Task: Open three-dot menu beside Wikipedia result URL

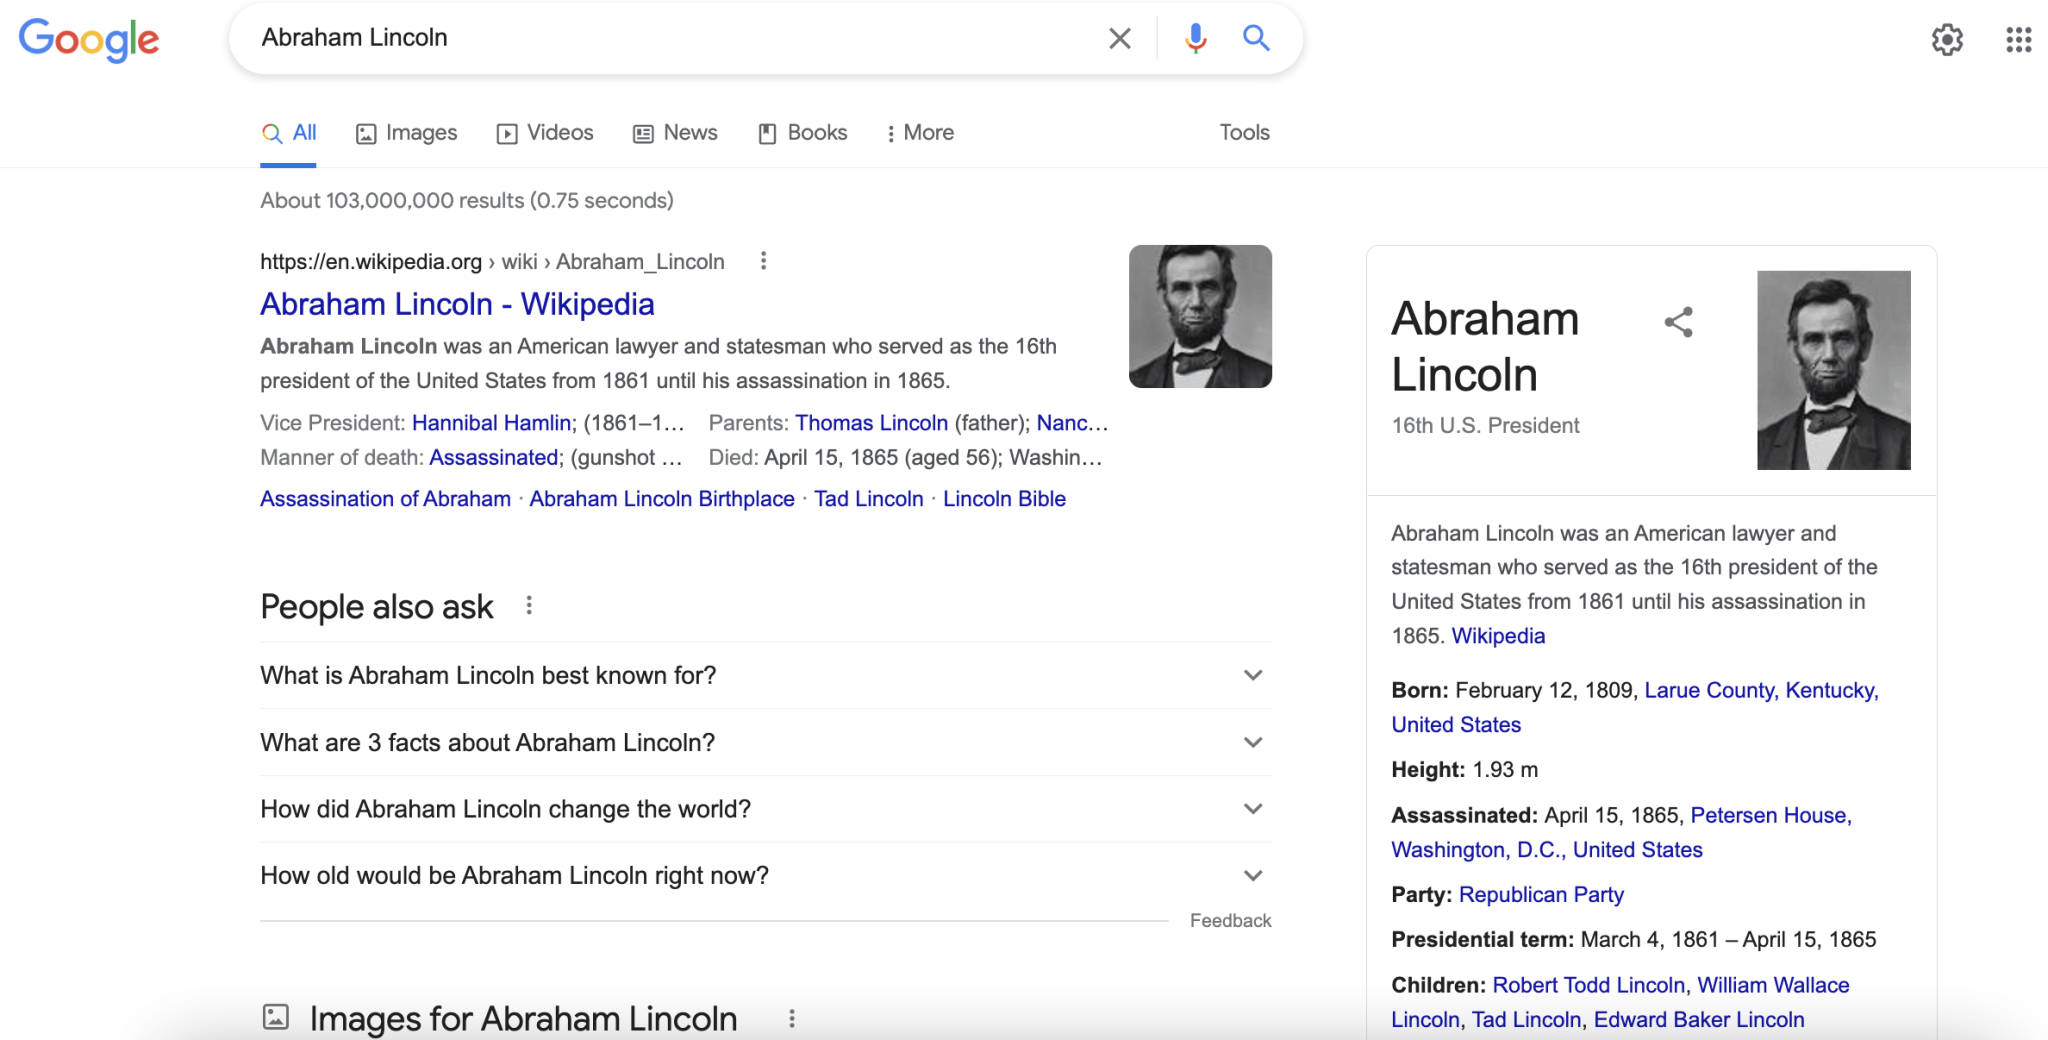Action: click(x=764, y=261)
